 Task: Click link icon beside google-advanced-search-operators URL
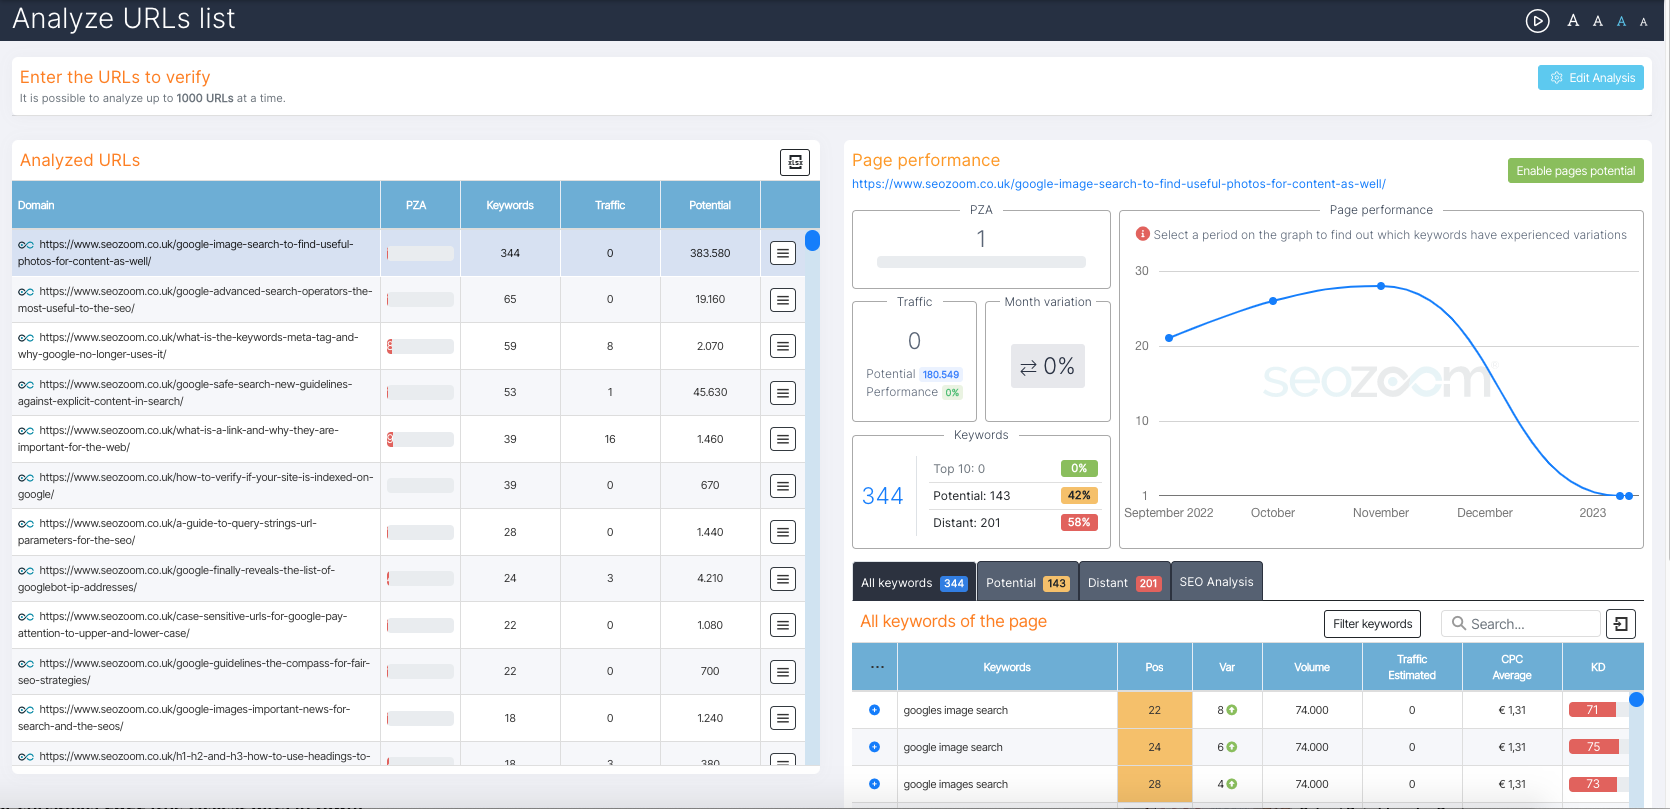click(x=26, y=292)
